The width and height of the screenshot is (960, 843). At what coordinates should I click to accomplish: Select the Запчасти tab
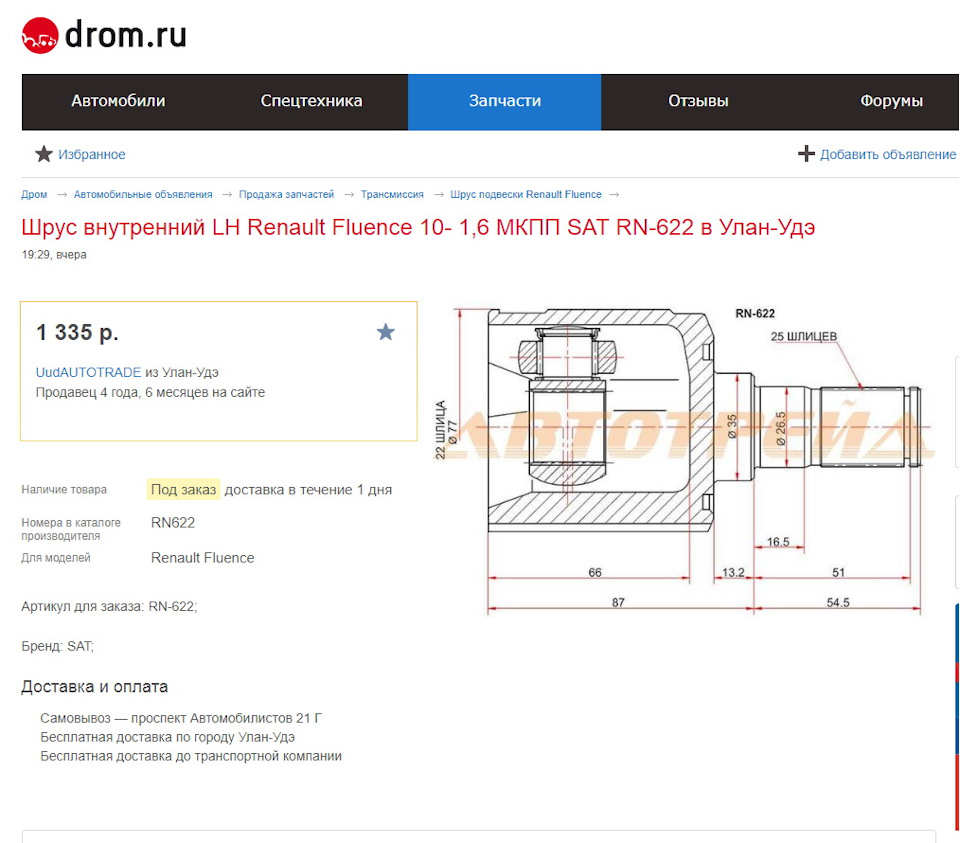[504, 101]
